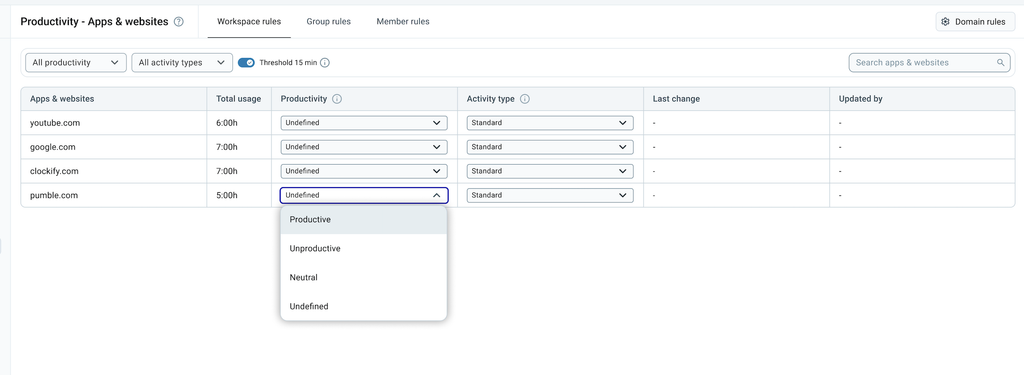Open the activity type dropdown for clockify.com
Image resolution: width=1024 pixels, height=375 pixels.
click(550, 171)
